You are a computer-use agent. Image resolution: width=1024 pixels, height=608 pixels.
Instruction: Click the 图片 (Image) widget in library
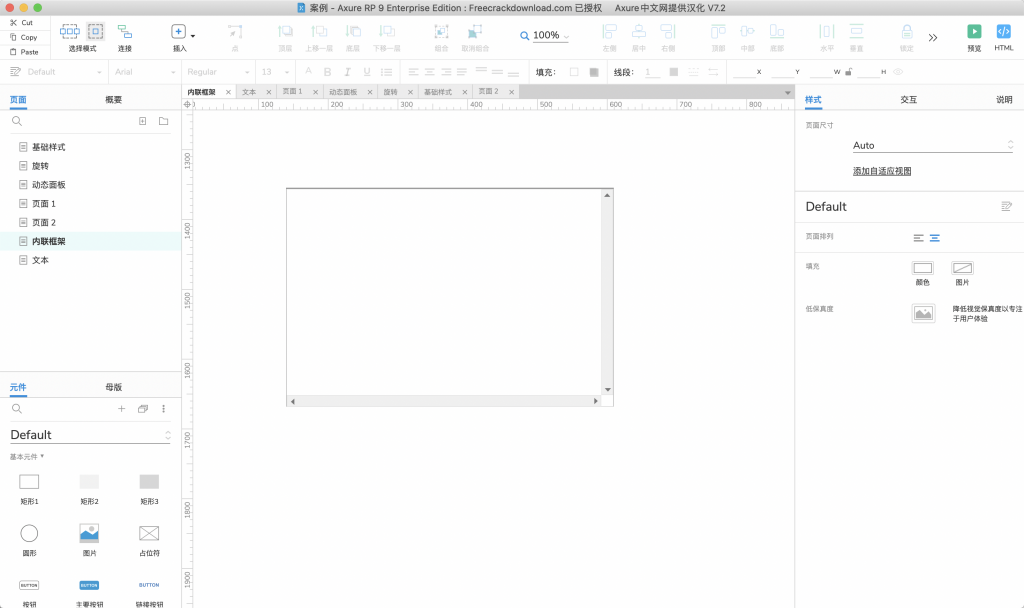89,533
